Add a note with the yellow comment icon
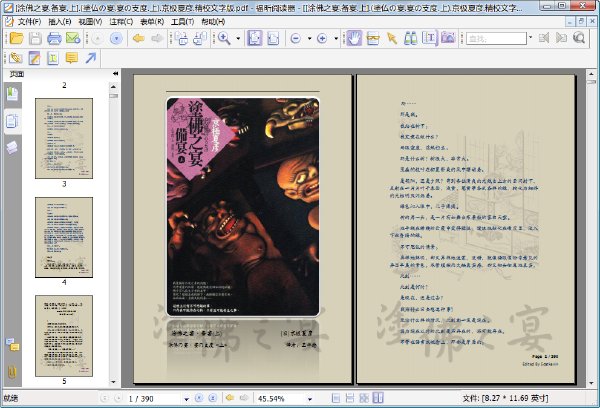Image resolution: width=600 pixels, height=408 pixels. 72,58
